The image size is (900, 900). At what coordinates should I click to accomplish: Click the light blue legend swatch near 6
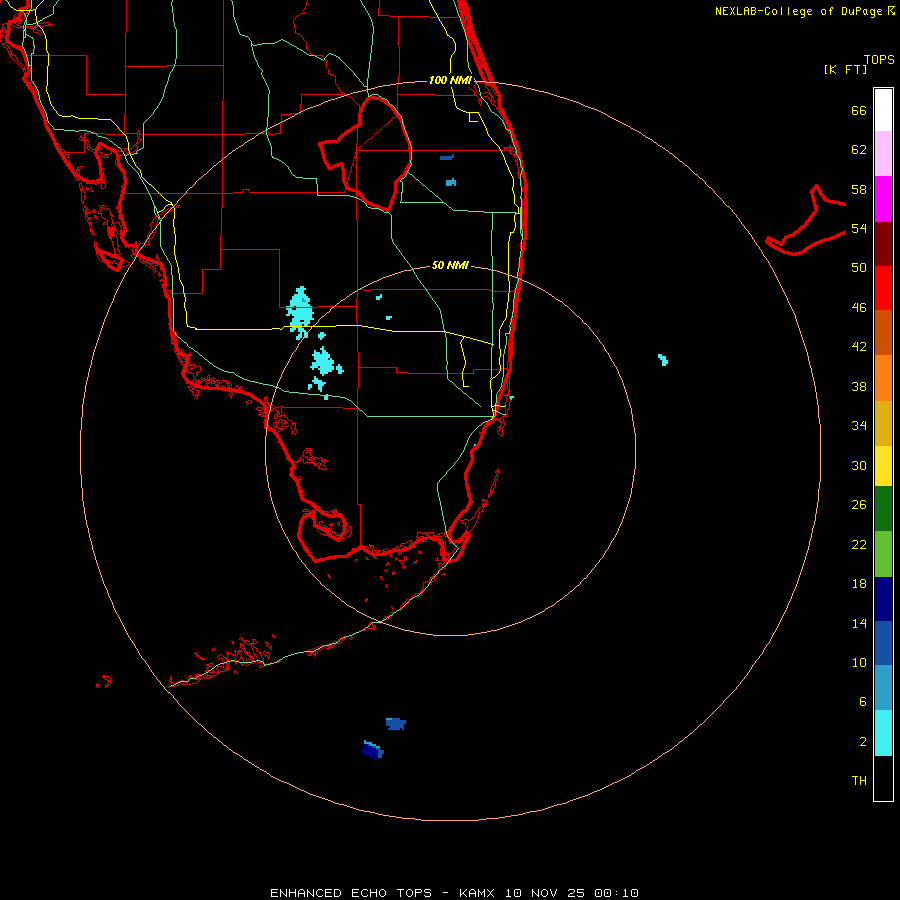coord(883,687)
